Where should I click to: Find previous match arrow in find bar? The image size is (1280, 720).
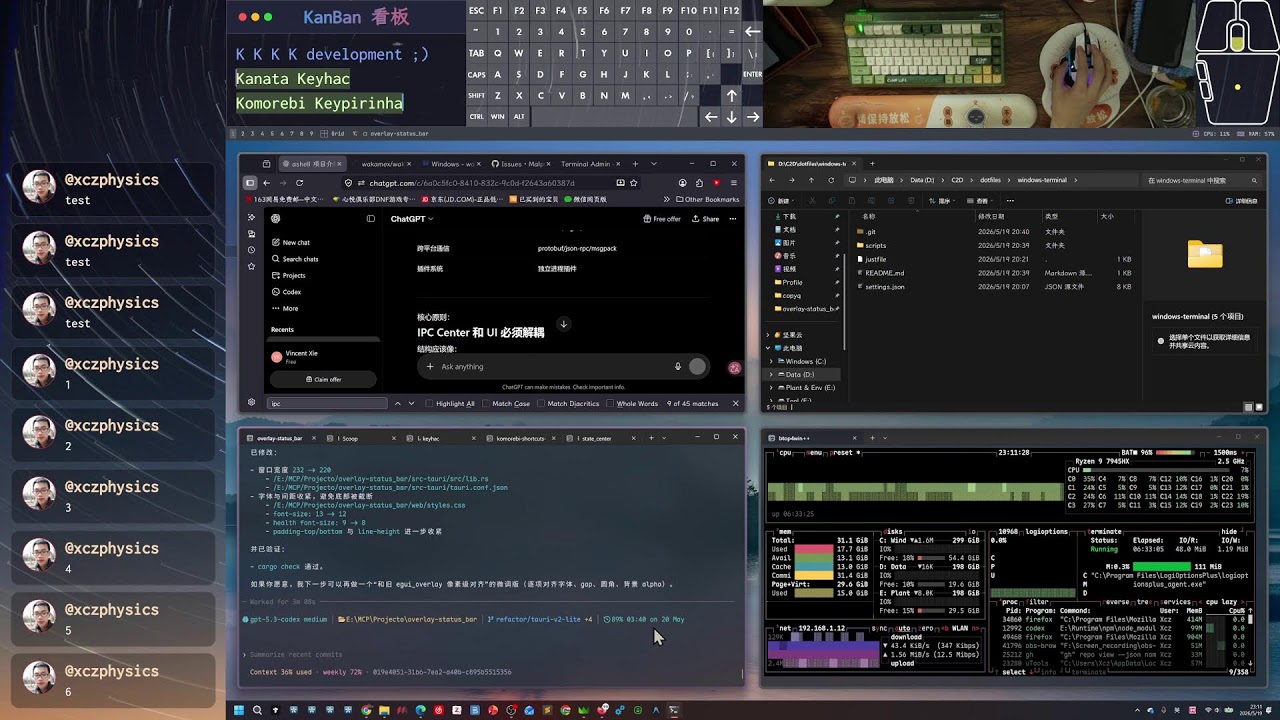[x=397, y=403]
